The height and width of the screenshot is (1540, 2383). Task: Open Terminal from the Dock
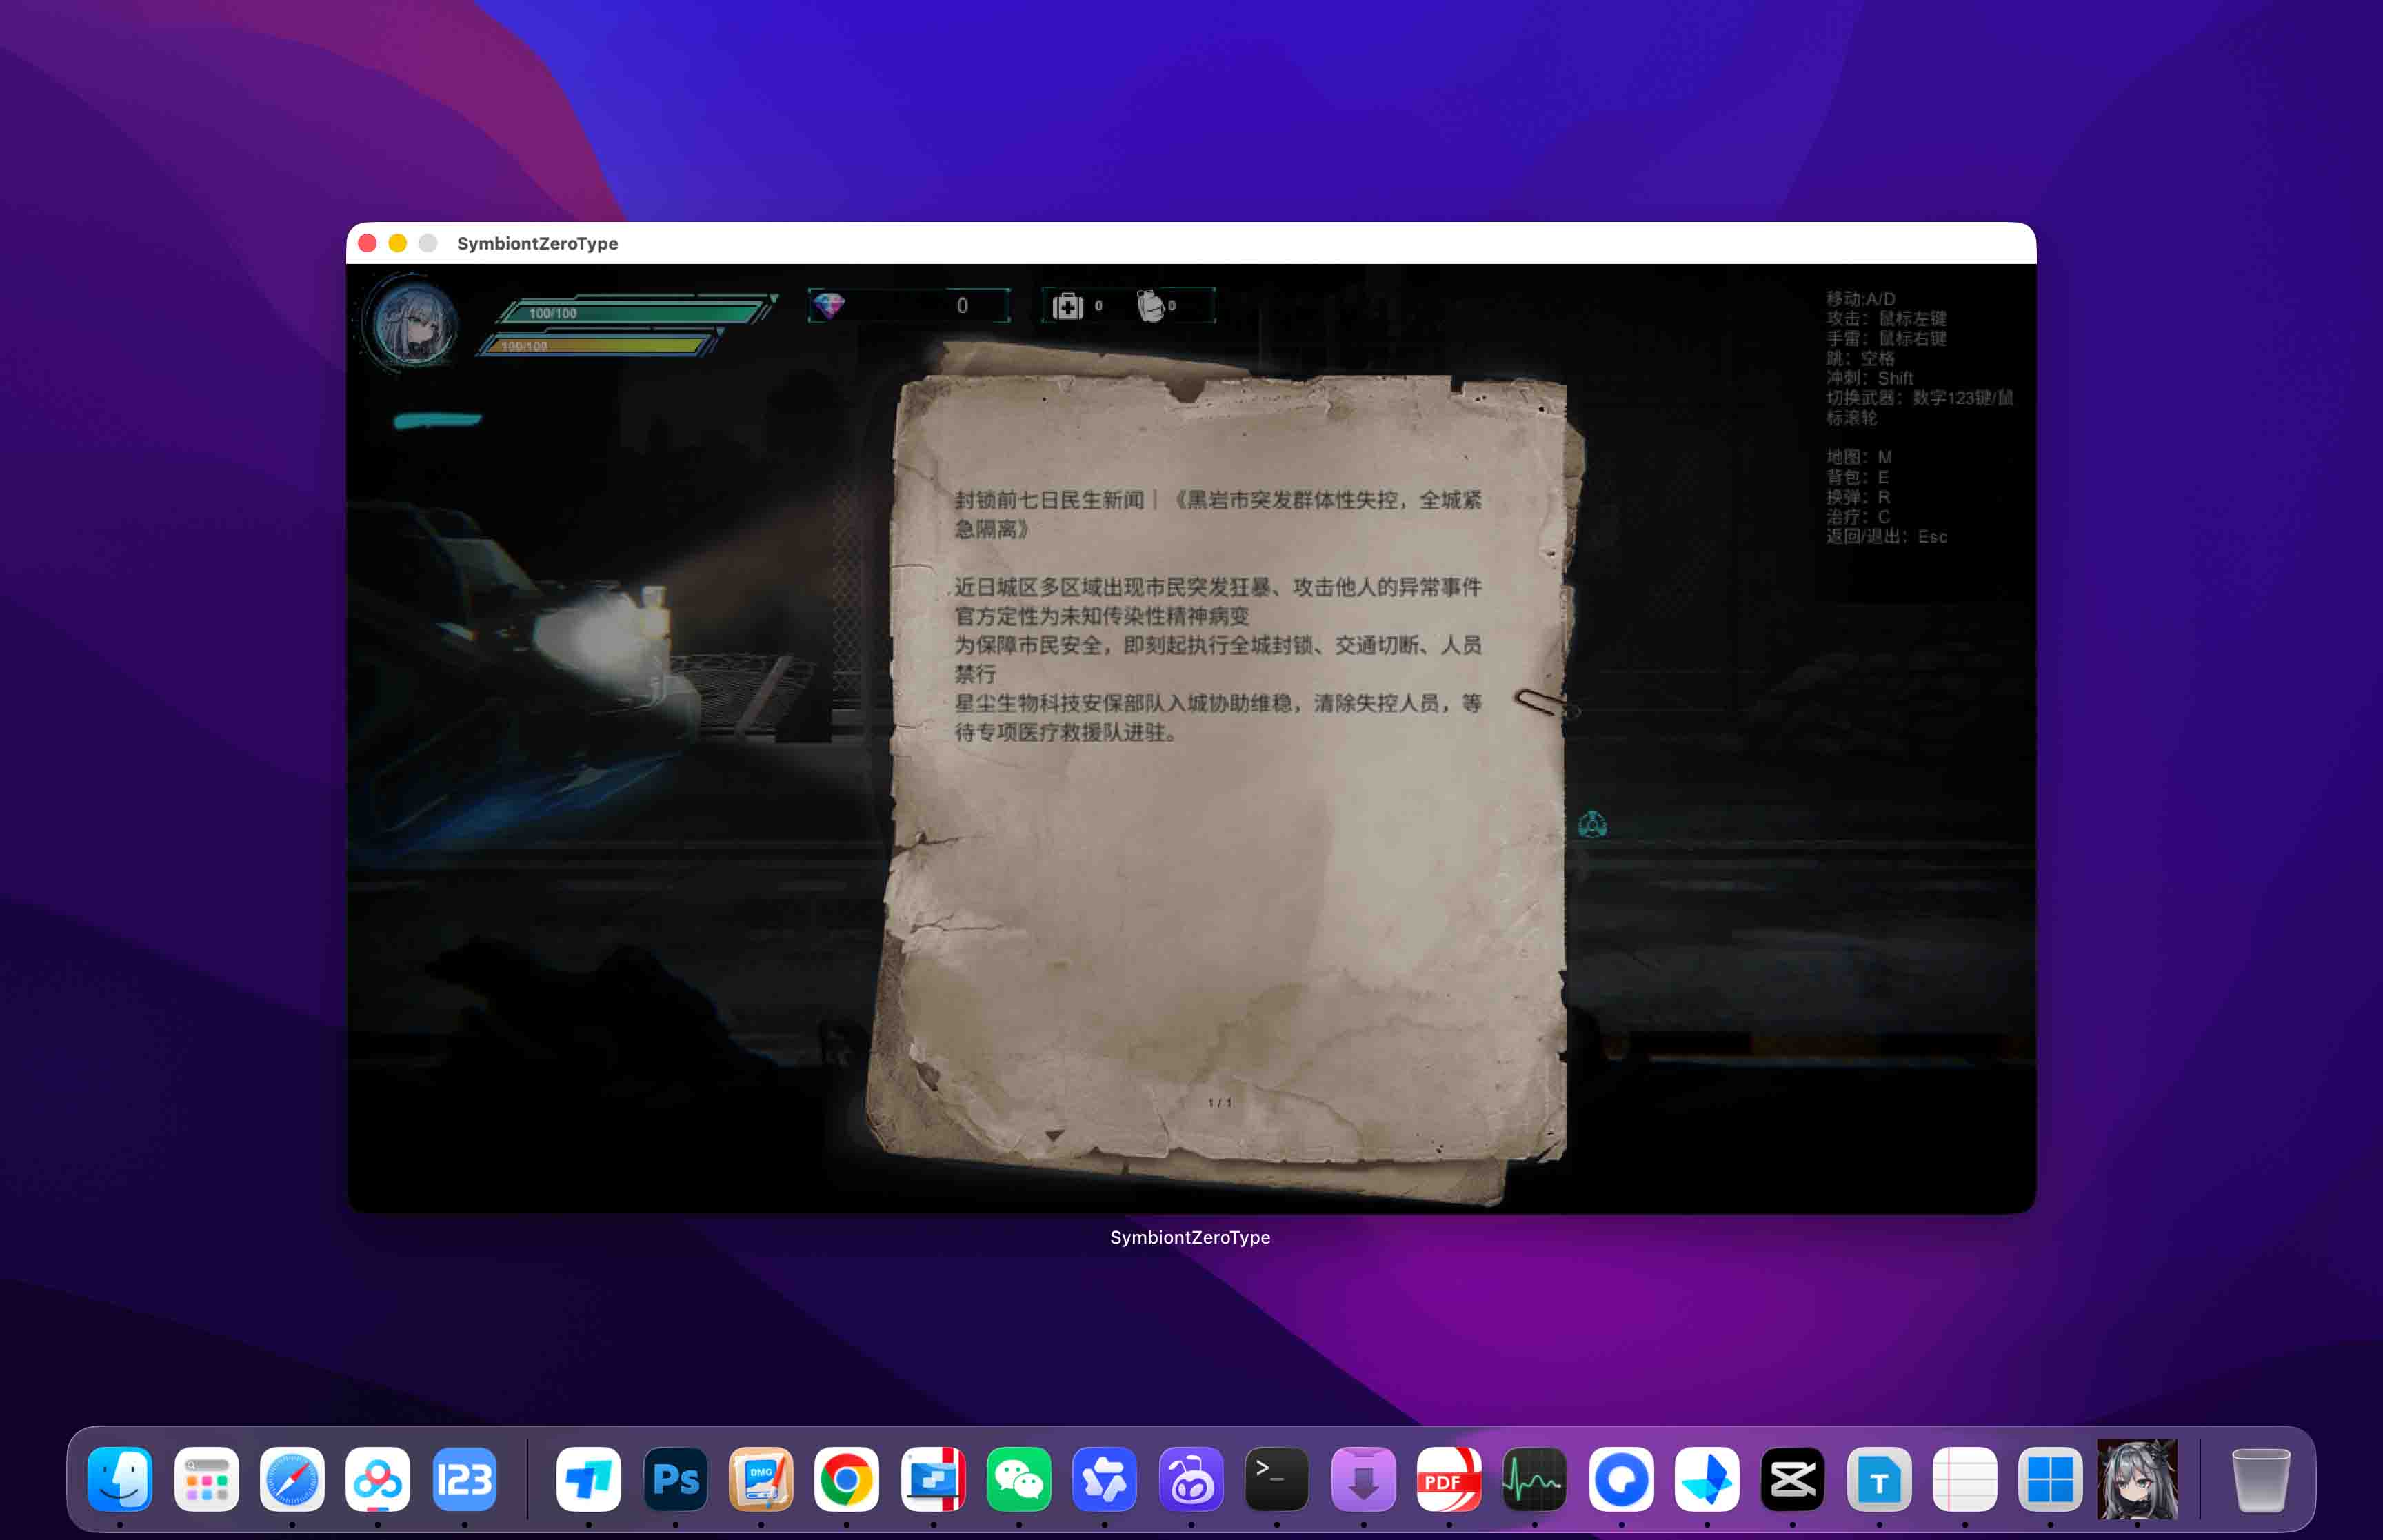(x=1276, y=1479)
